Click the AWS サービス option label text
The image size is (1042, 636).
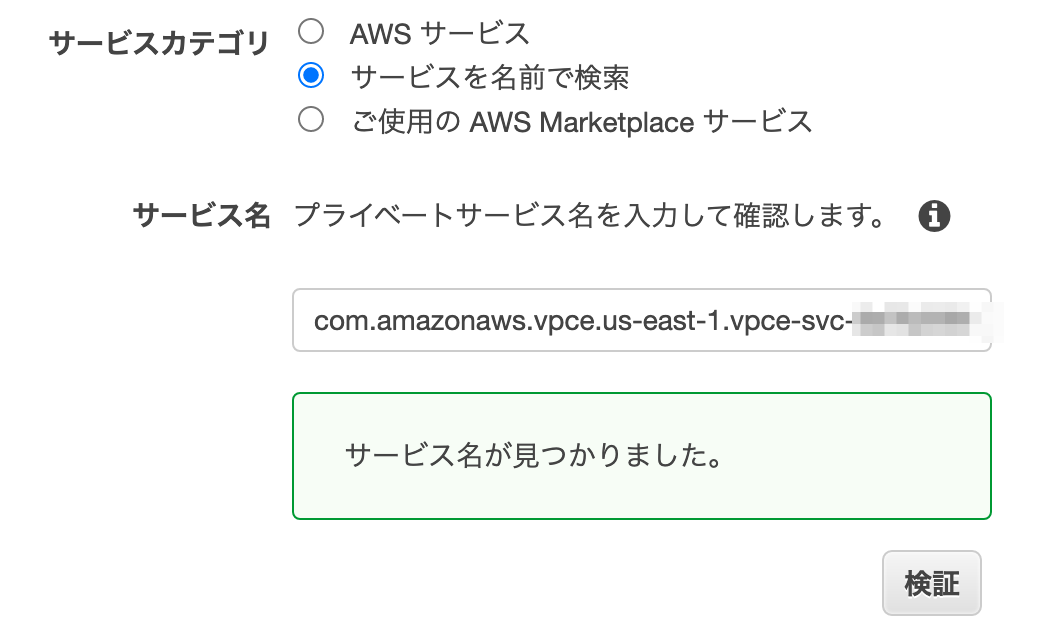[440, 33]
